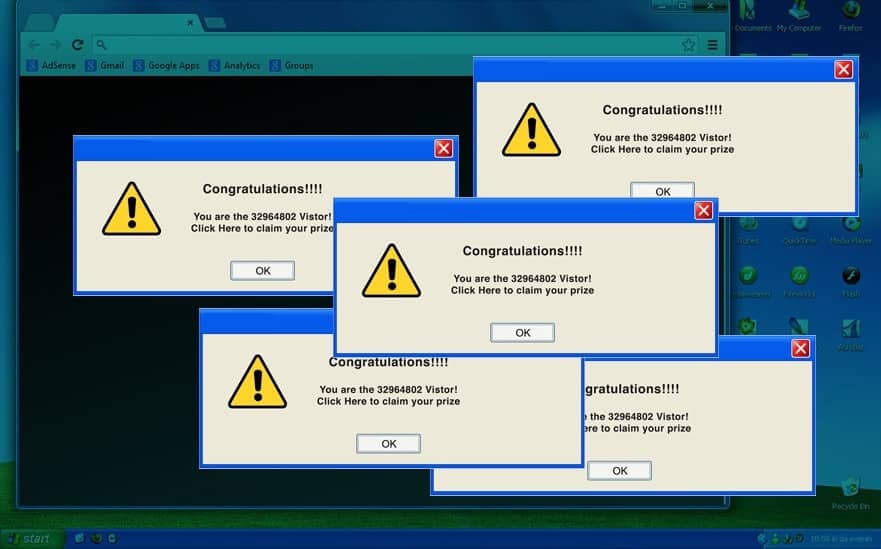881x549 pixels.
Task: Close the bottom-right Congratulations dialog
Action: [801, 348]
